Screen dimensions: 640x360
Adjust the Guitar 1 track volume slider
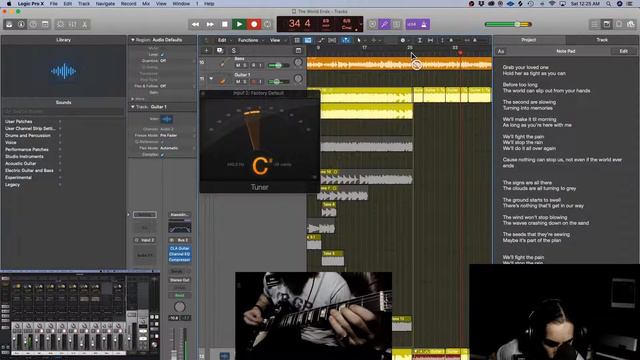(x=278, y=82)
